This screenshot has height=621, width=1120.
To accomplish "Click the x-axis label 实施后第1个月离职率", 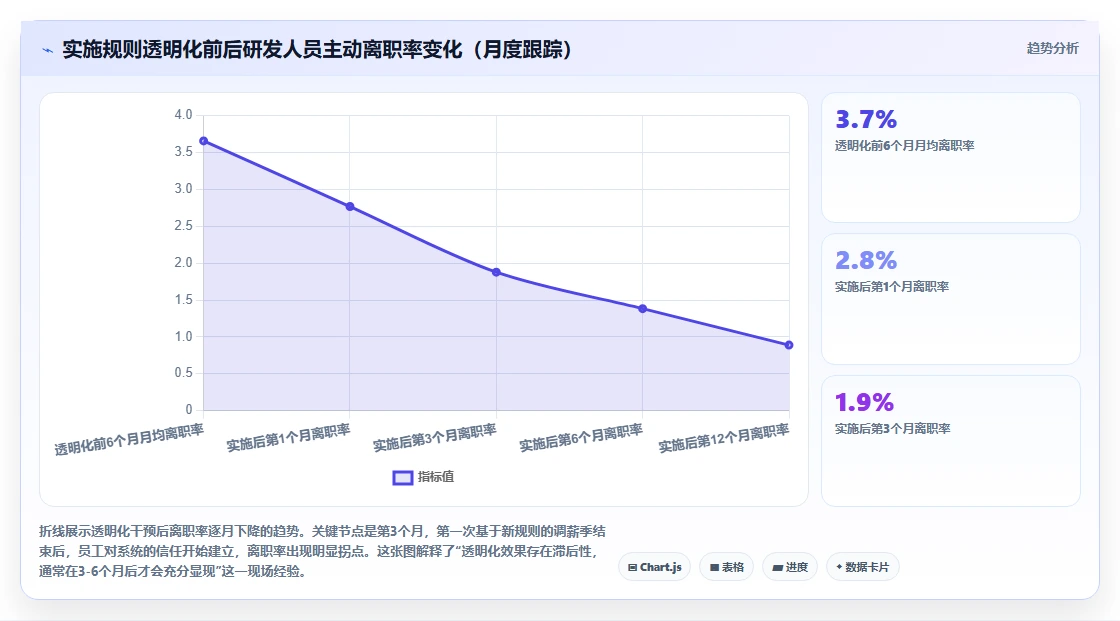I will coord(289,437).
